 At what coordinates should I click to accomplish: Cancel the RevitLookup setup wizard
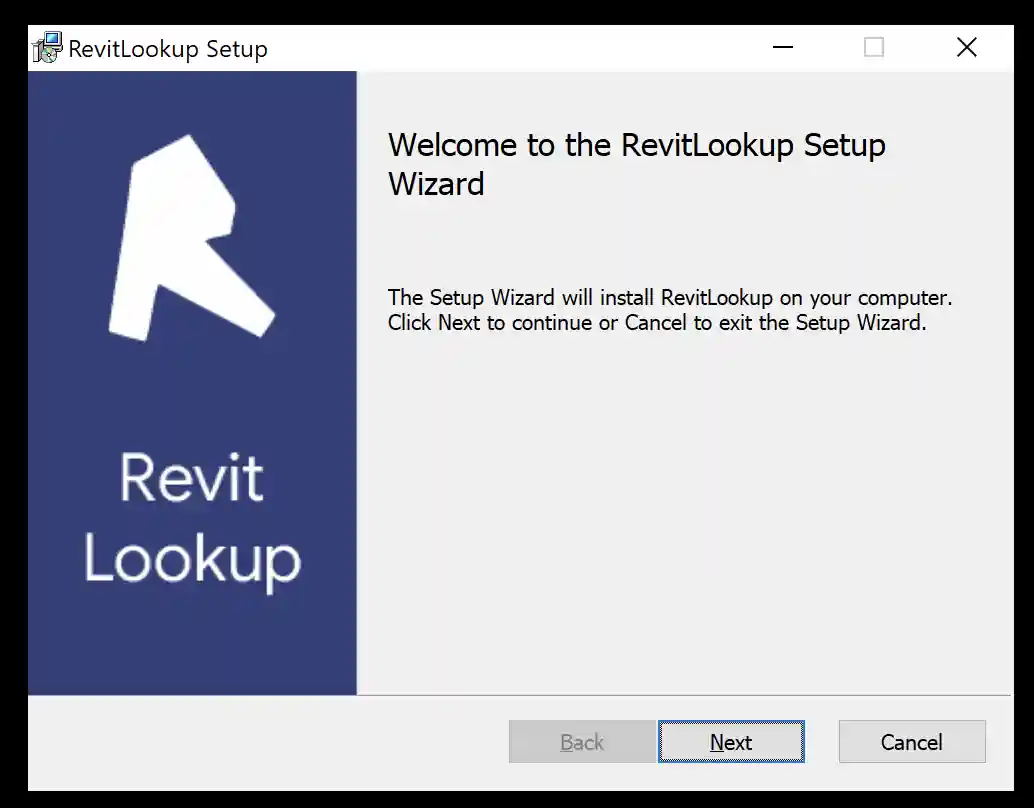click(911, 742)
